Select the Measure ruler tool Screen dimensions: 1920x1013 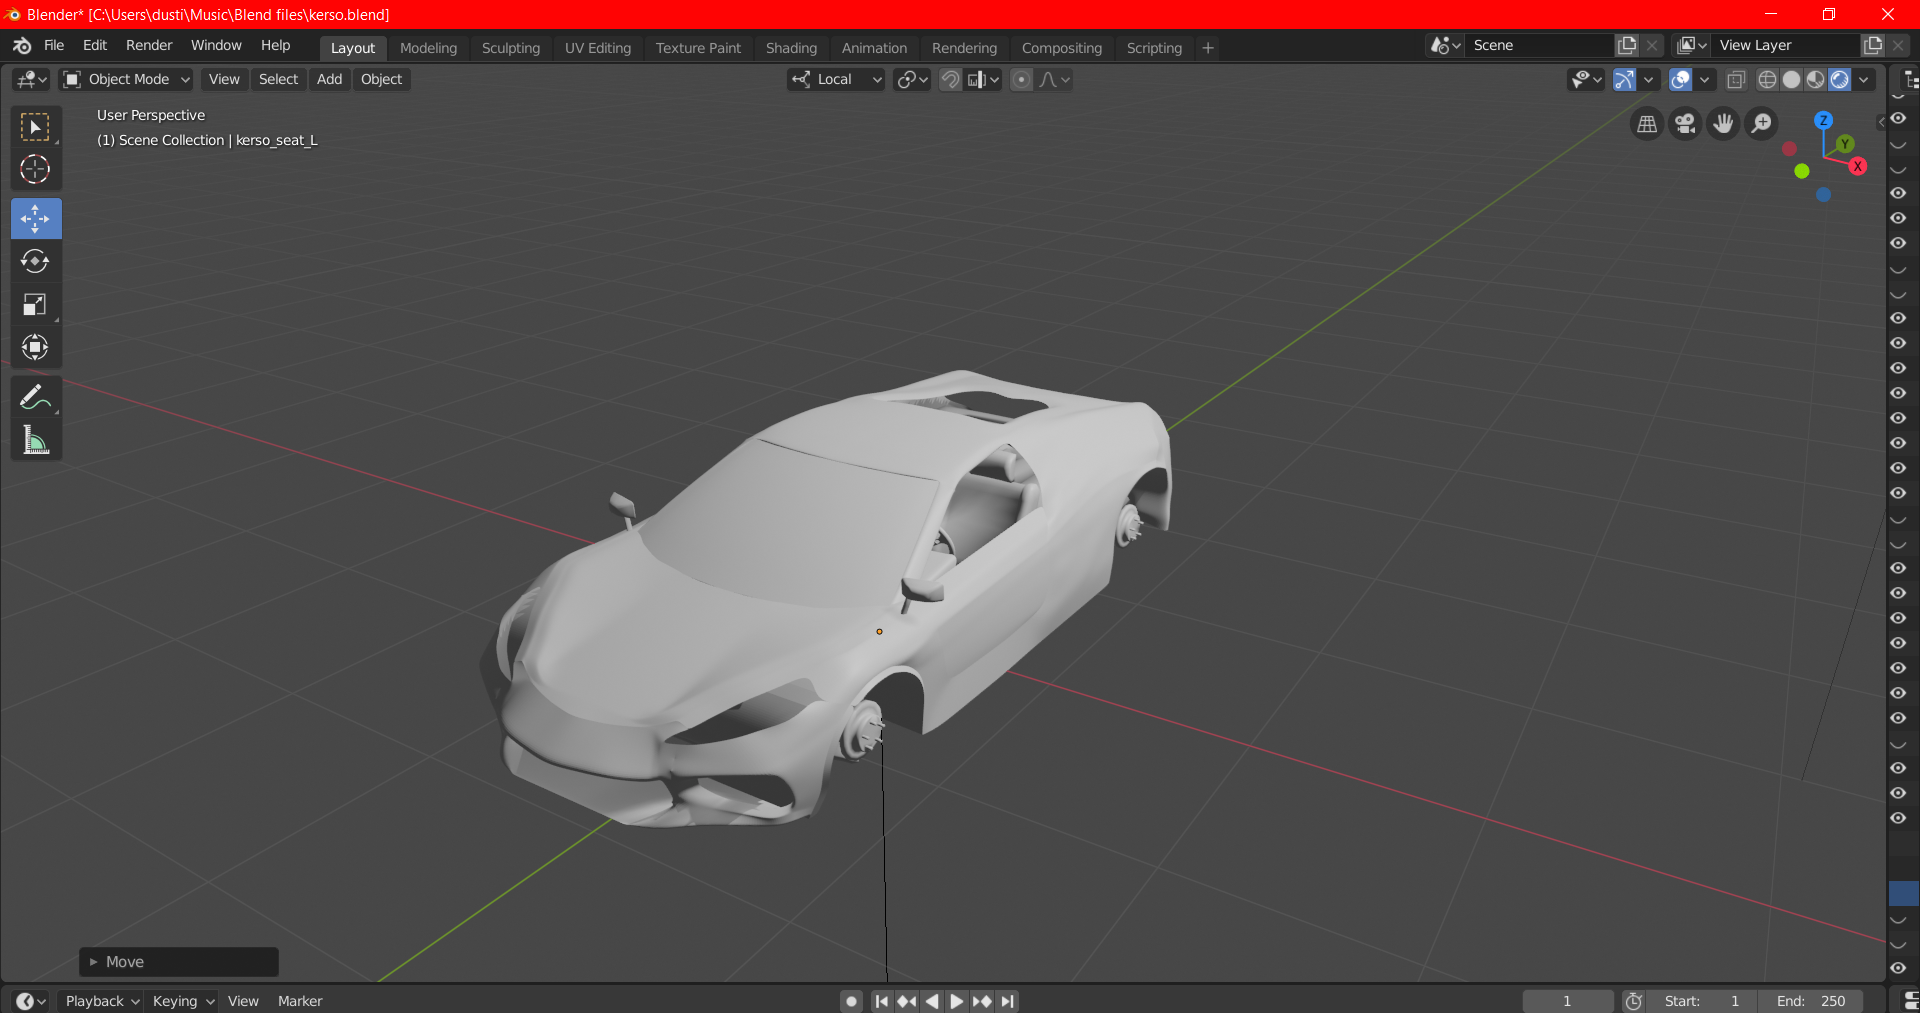(36, 440)
